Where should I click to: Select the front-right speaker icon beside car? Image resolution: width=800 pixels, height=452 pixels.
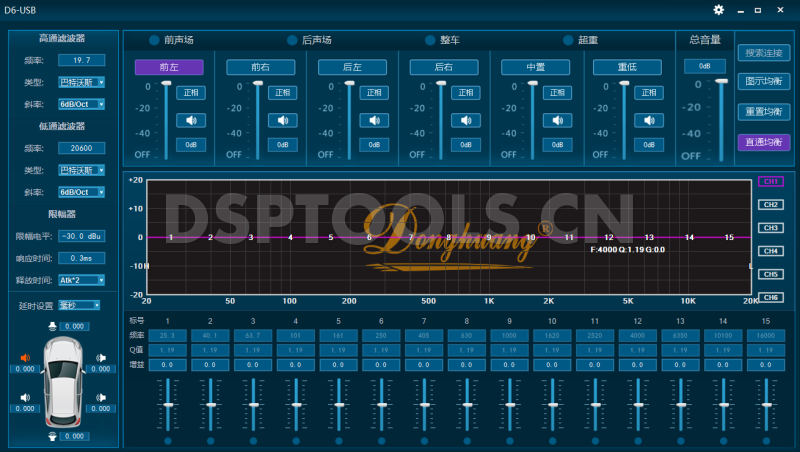tap(100, 358)
